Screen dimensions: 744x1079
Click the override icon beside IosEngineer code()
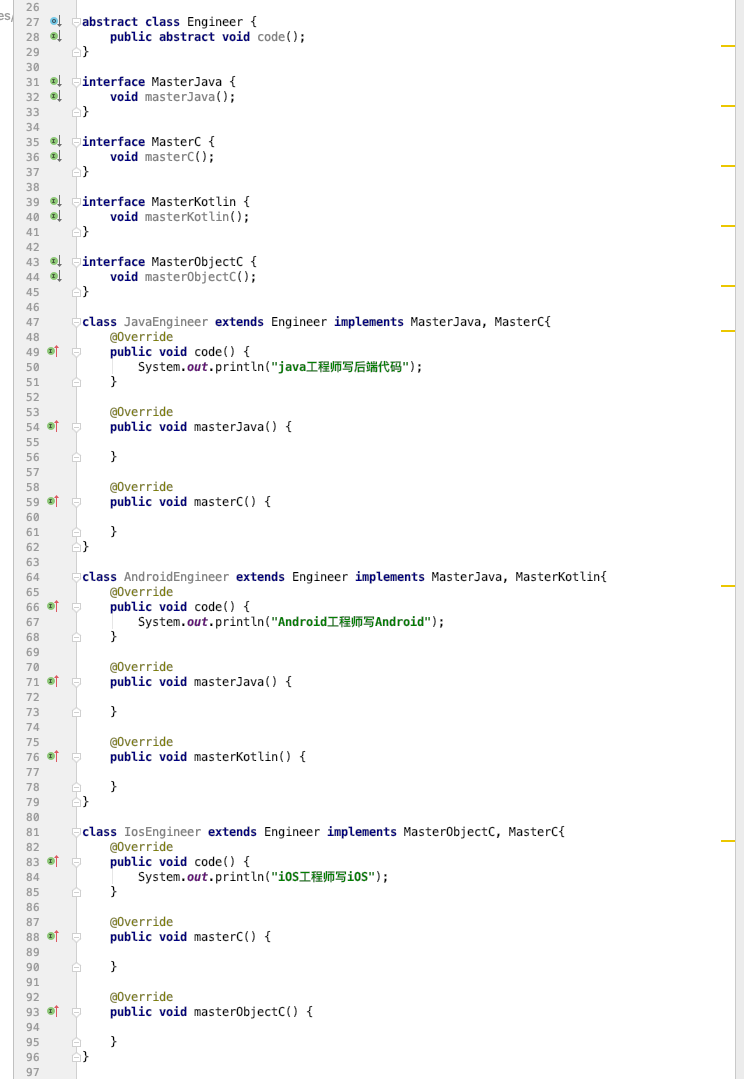(x=53, y=861)
